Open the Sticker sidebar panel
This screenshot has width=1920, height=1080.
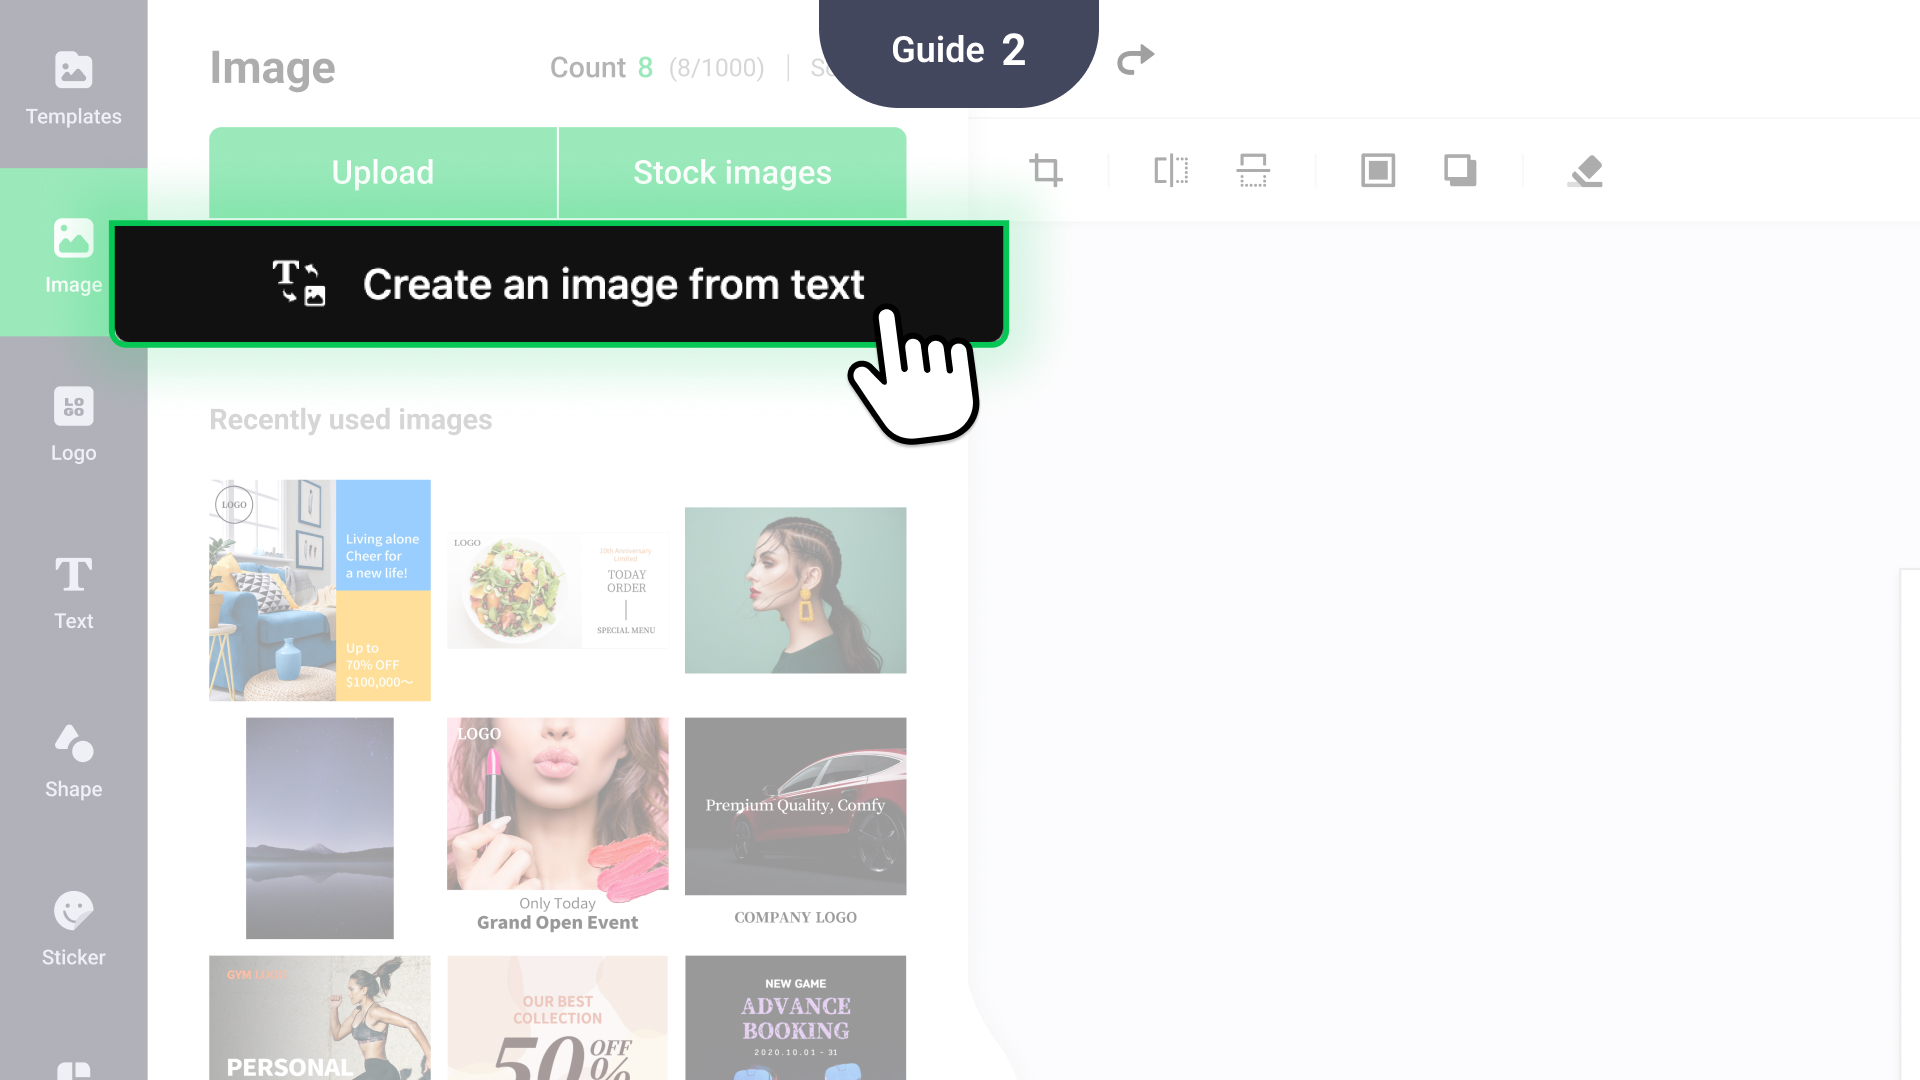pyautogui.click(x=73, y=928)
